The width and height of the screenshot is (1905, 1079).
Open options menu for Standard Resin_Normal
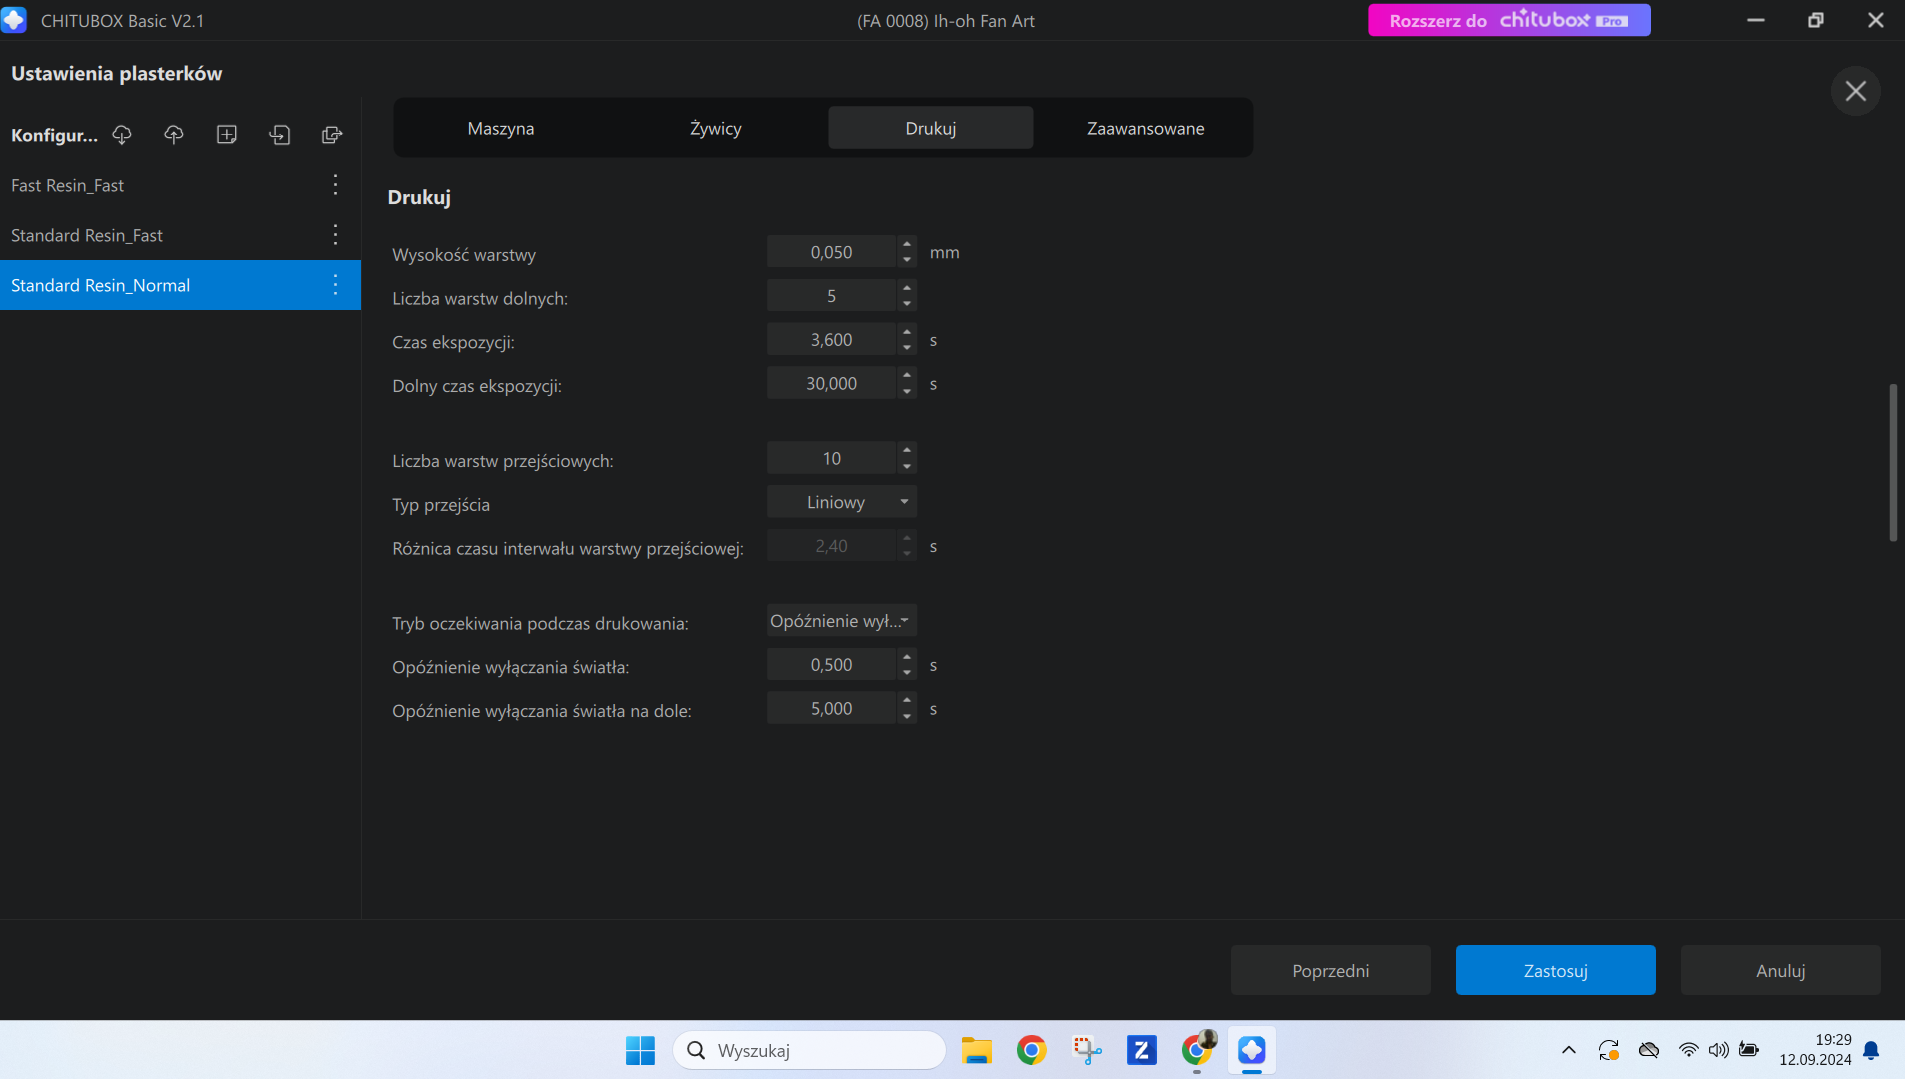click(x=335, y=285)
